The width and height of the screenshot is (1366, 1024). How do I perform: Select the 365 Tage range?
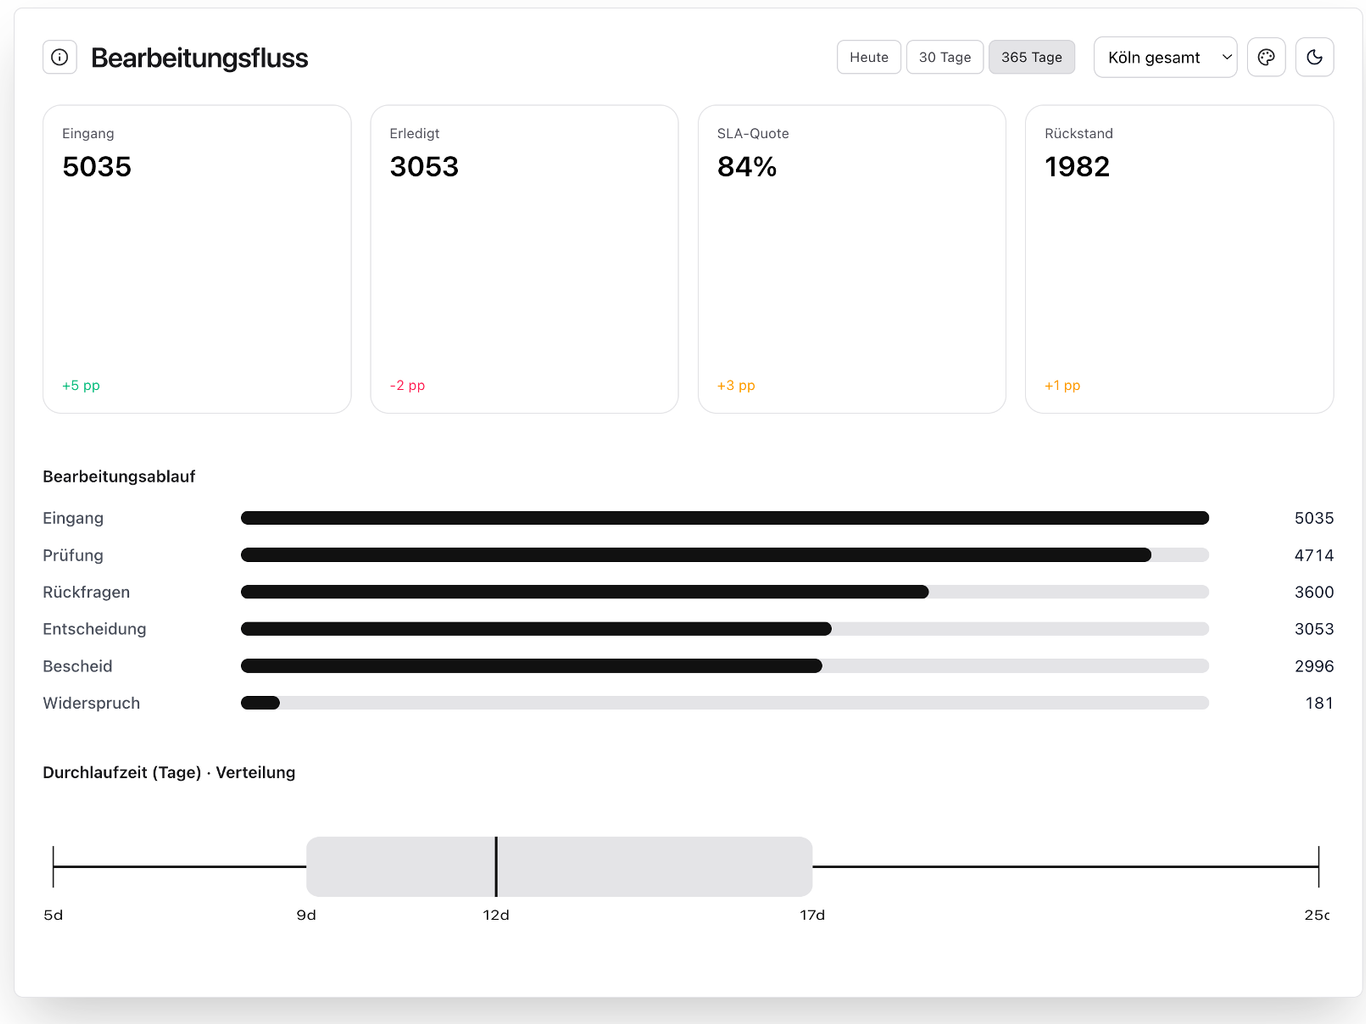[x=1031, y=57]
